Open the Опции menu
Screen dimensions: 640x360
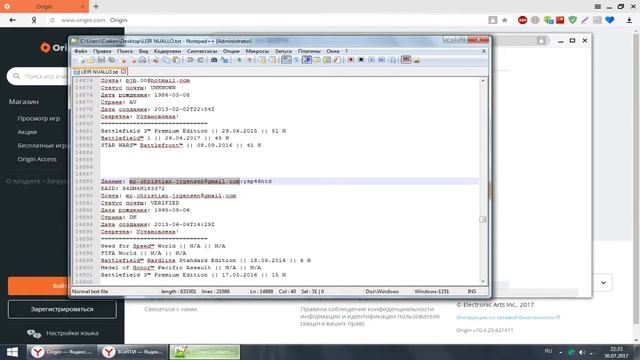coord(231,51)
